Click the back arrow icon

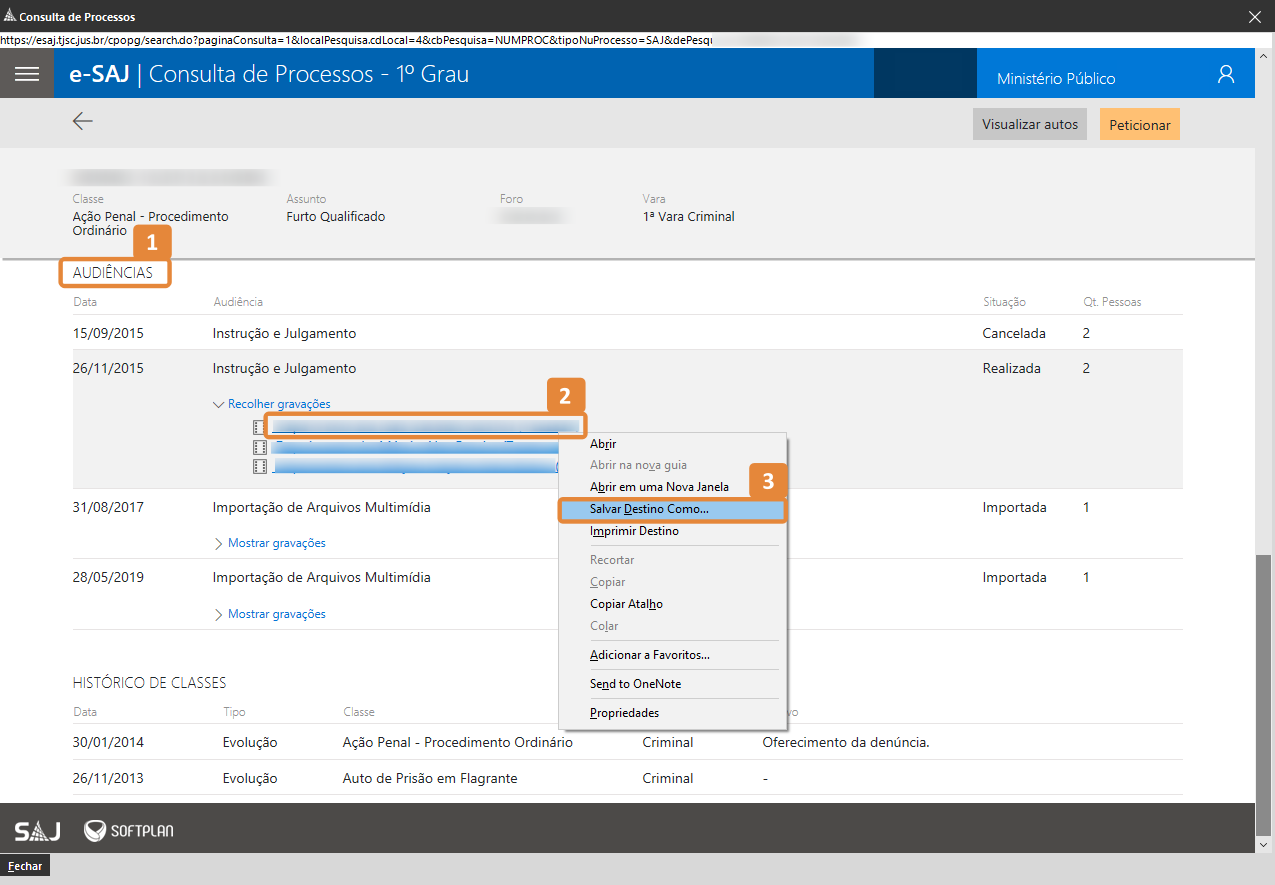[x=83, y=121]
